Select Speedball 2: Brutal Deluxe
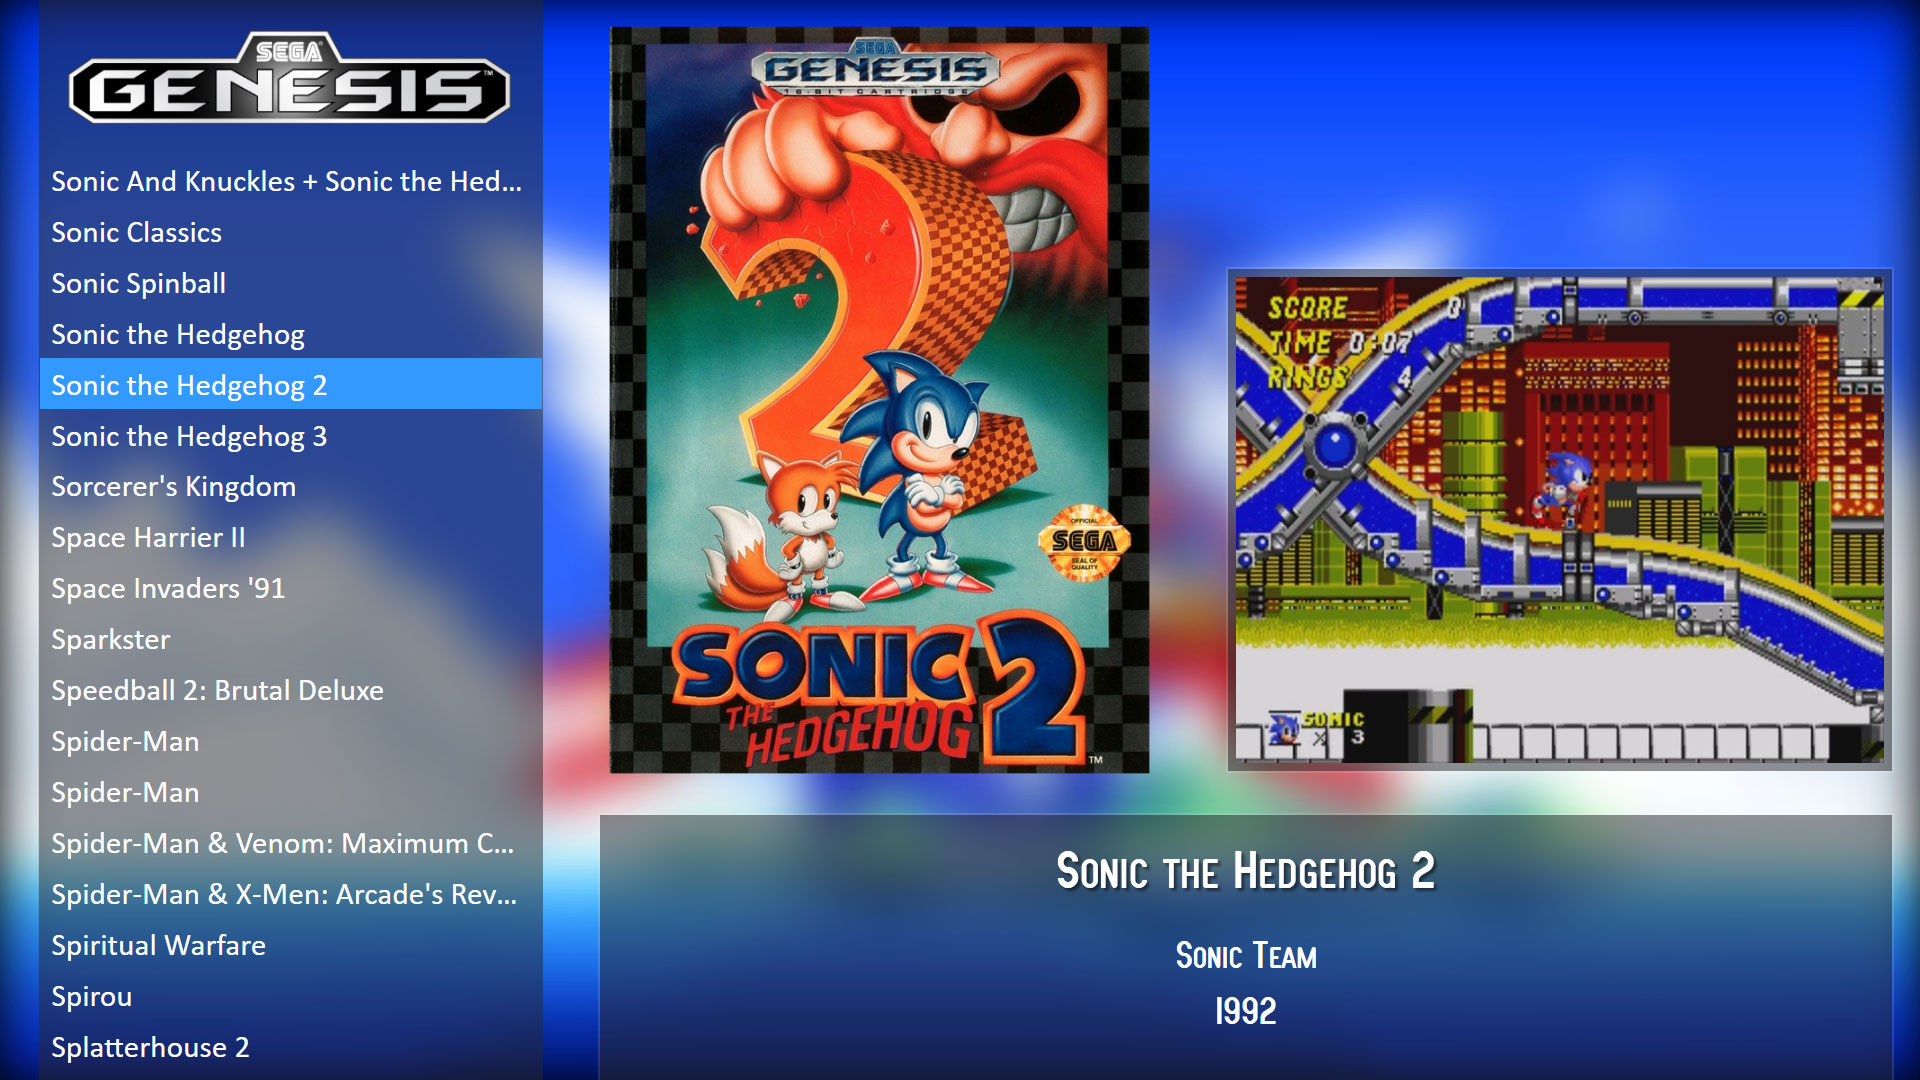Viewport: 1920px width, 1080px height. click(x=290, y=690)
